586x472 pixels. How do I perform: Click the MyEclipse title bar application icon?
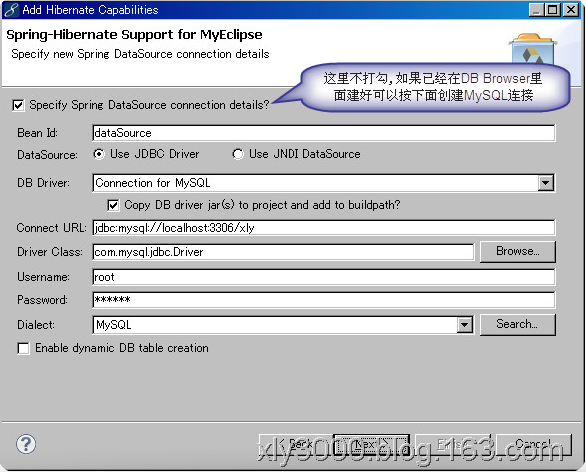coord(11,10)
